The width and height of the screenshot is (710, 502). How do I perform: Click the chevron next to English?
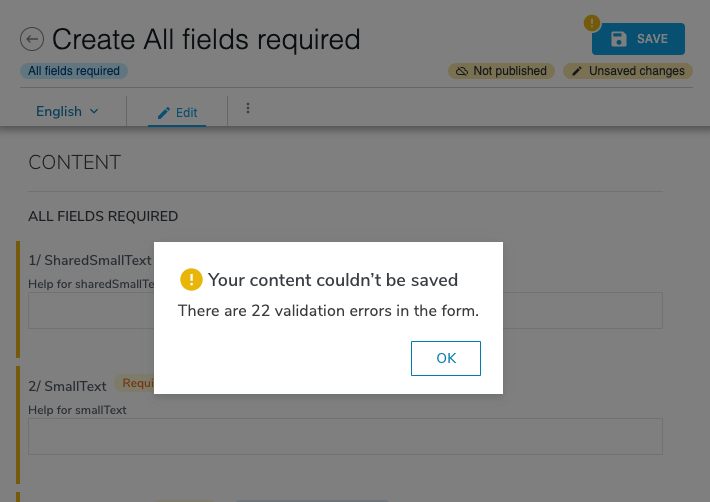[94, 111]
